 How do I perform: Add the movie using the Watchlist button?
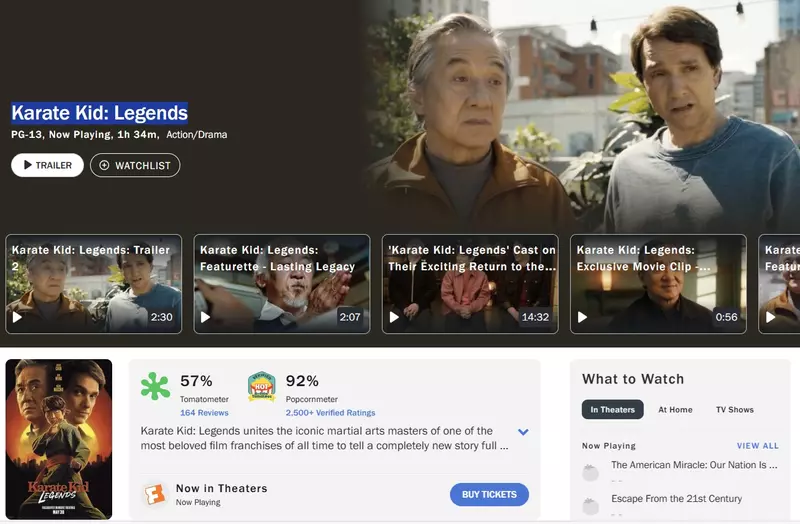135,165
